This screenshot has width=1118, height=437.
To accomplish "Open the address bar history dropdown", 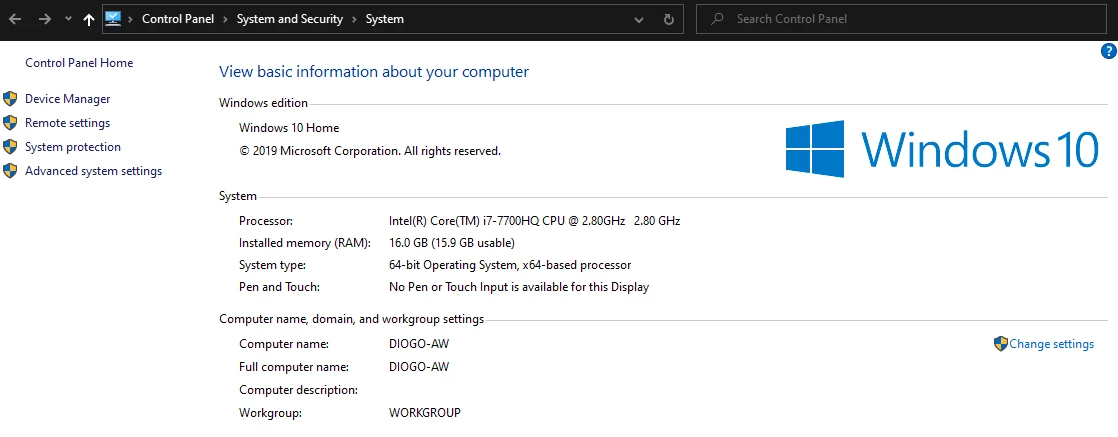I will 639,20.
